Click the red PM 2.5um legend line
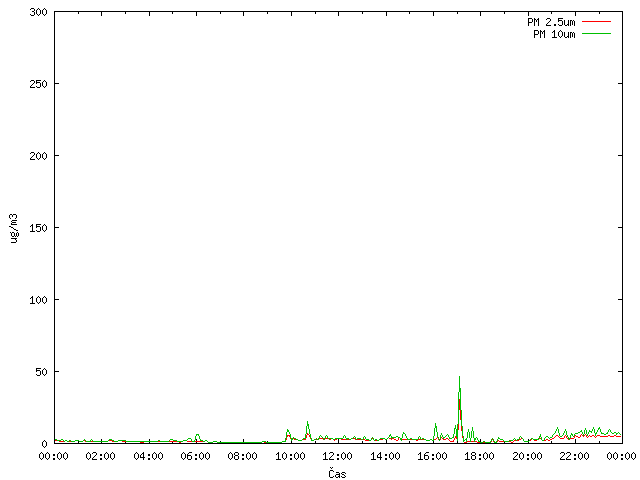 [596, 22]
